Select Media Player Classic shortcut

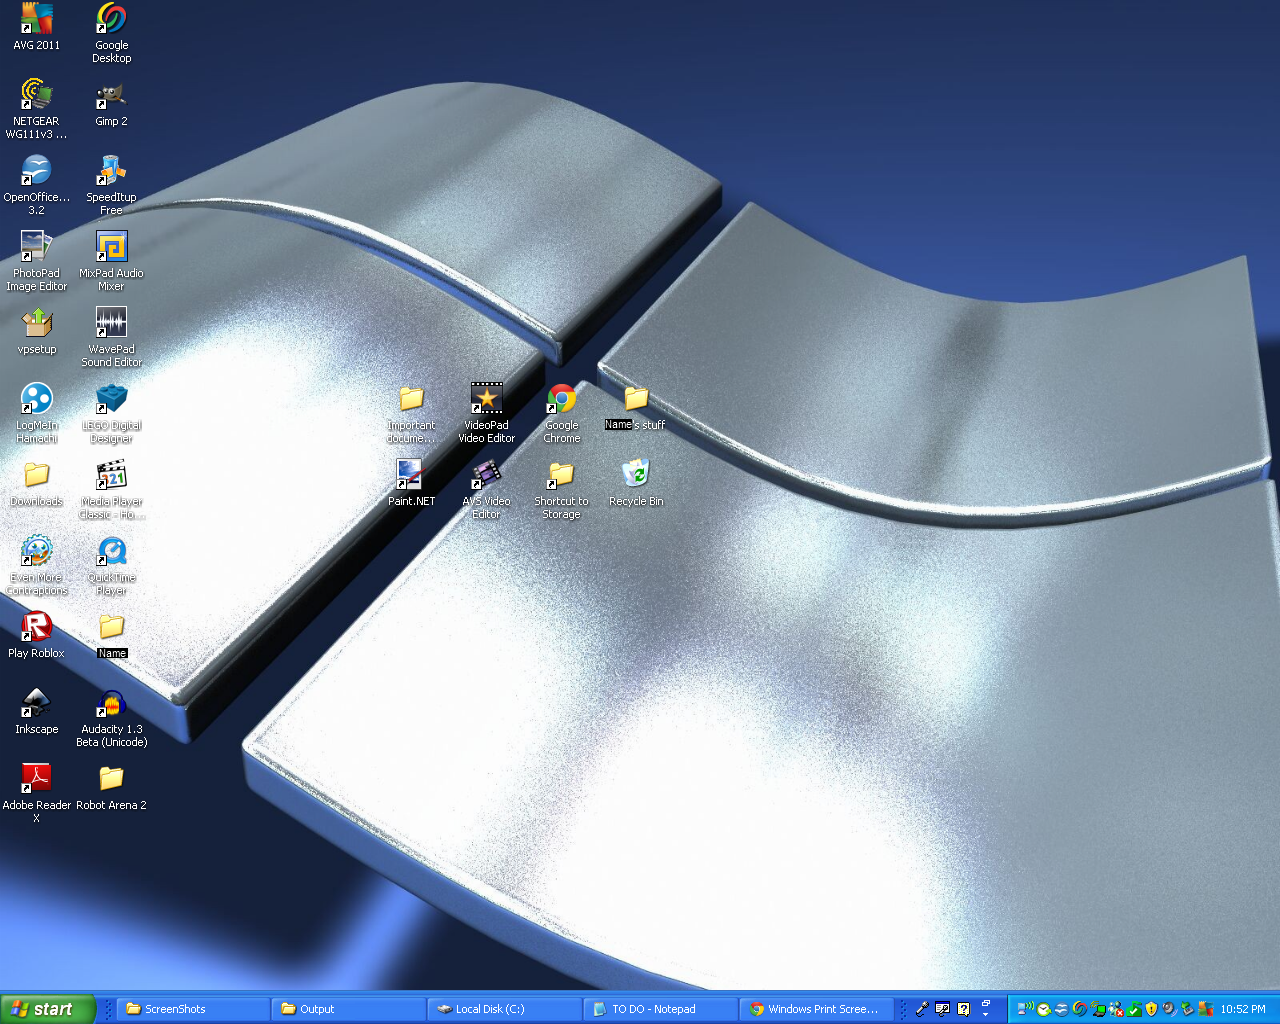[111, 489]
